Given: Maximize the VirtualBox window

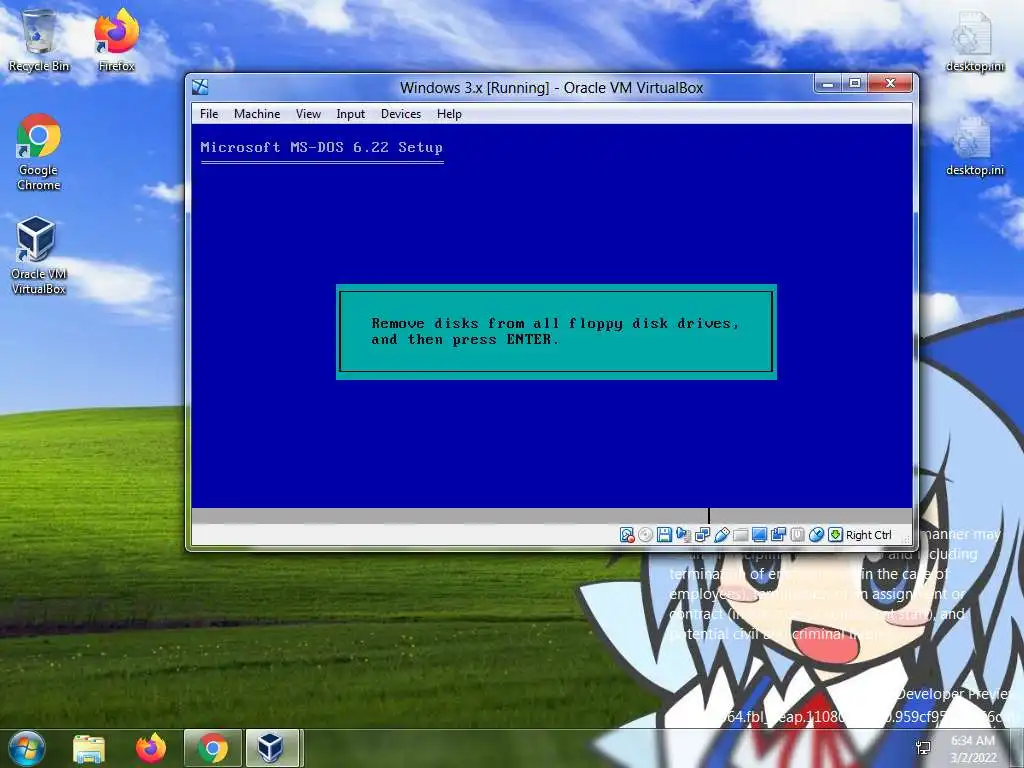Looking at the screenshot, I should [x=854, y=84].
